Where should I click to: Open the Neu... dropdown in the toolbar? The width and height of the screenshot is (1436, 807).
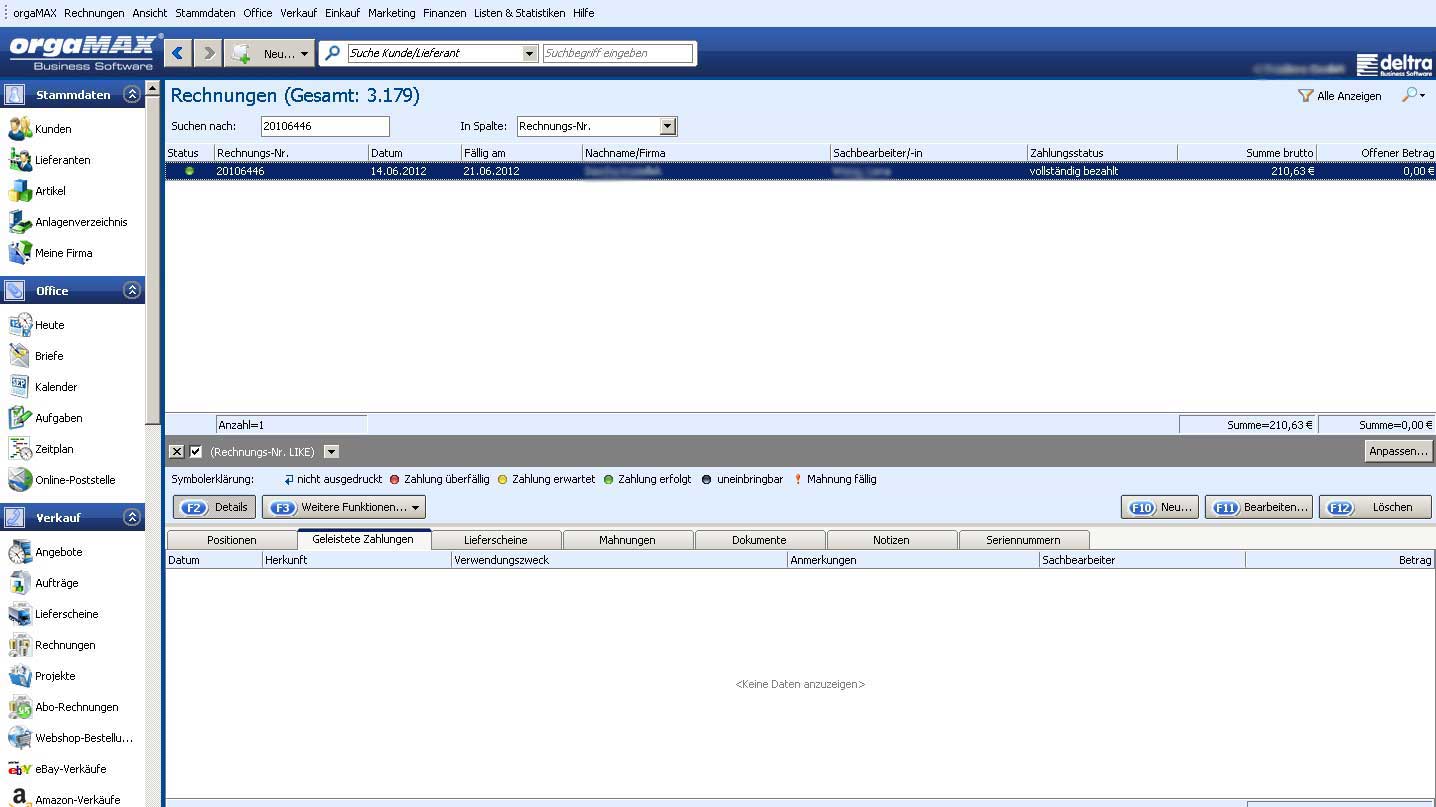coord(270,54)
